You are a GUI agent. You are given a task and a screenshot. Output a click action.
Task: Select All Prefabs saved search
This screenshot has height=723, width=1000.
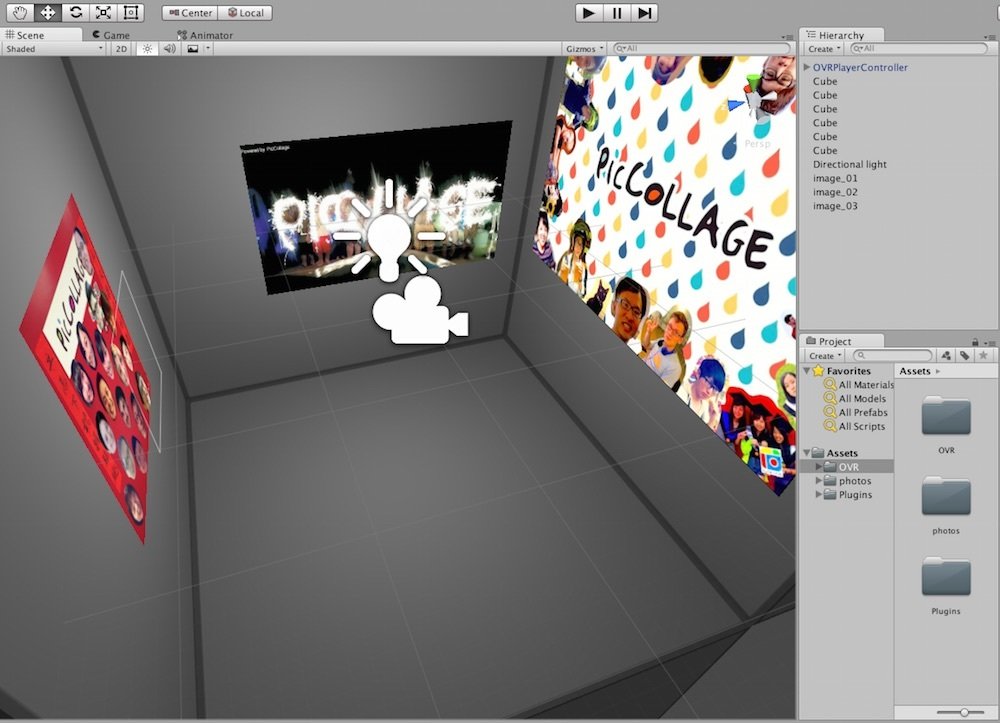(856, 413)
